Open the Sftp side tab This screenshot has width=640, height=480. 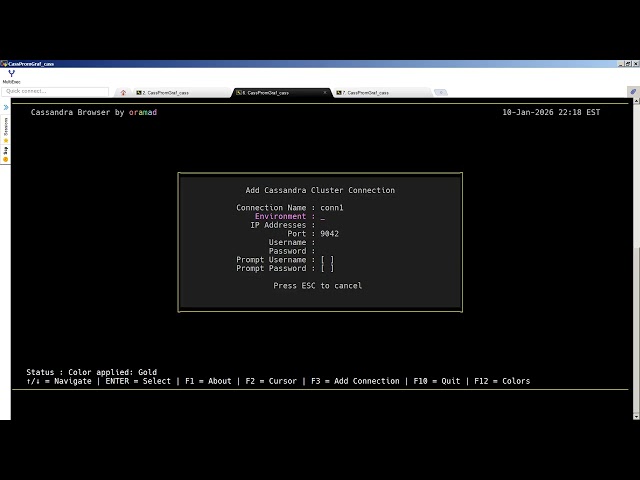tap(6, 153)
